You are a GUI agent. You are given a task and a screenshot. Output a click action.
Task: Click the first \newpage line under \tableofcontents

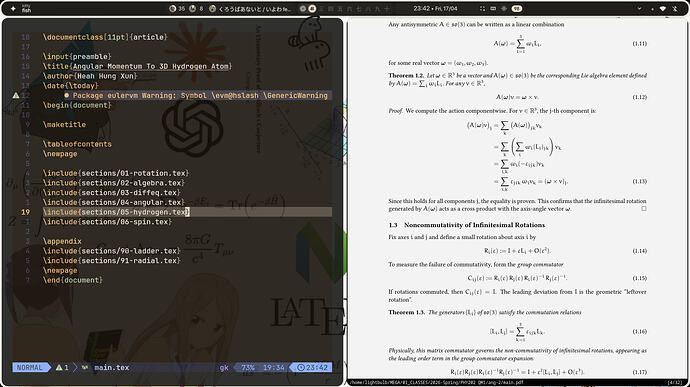point(60,154)
